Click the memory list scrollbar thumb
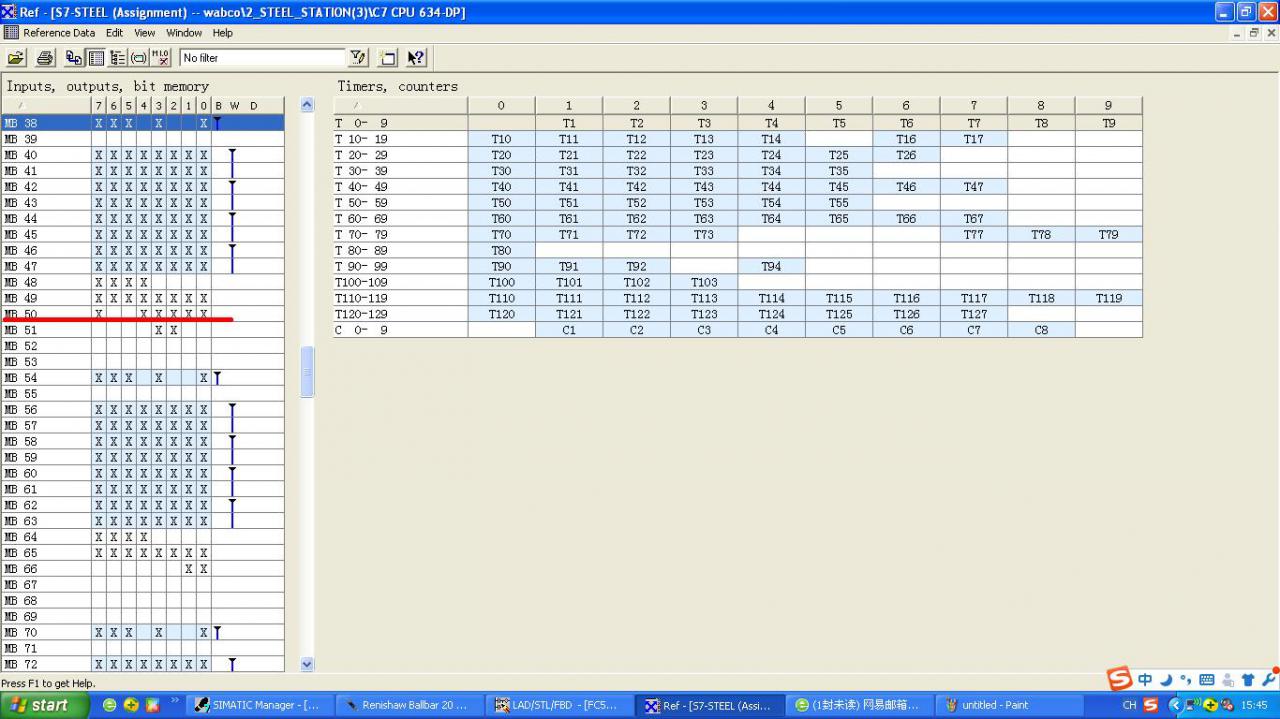 pos(307,372)
